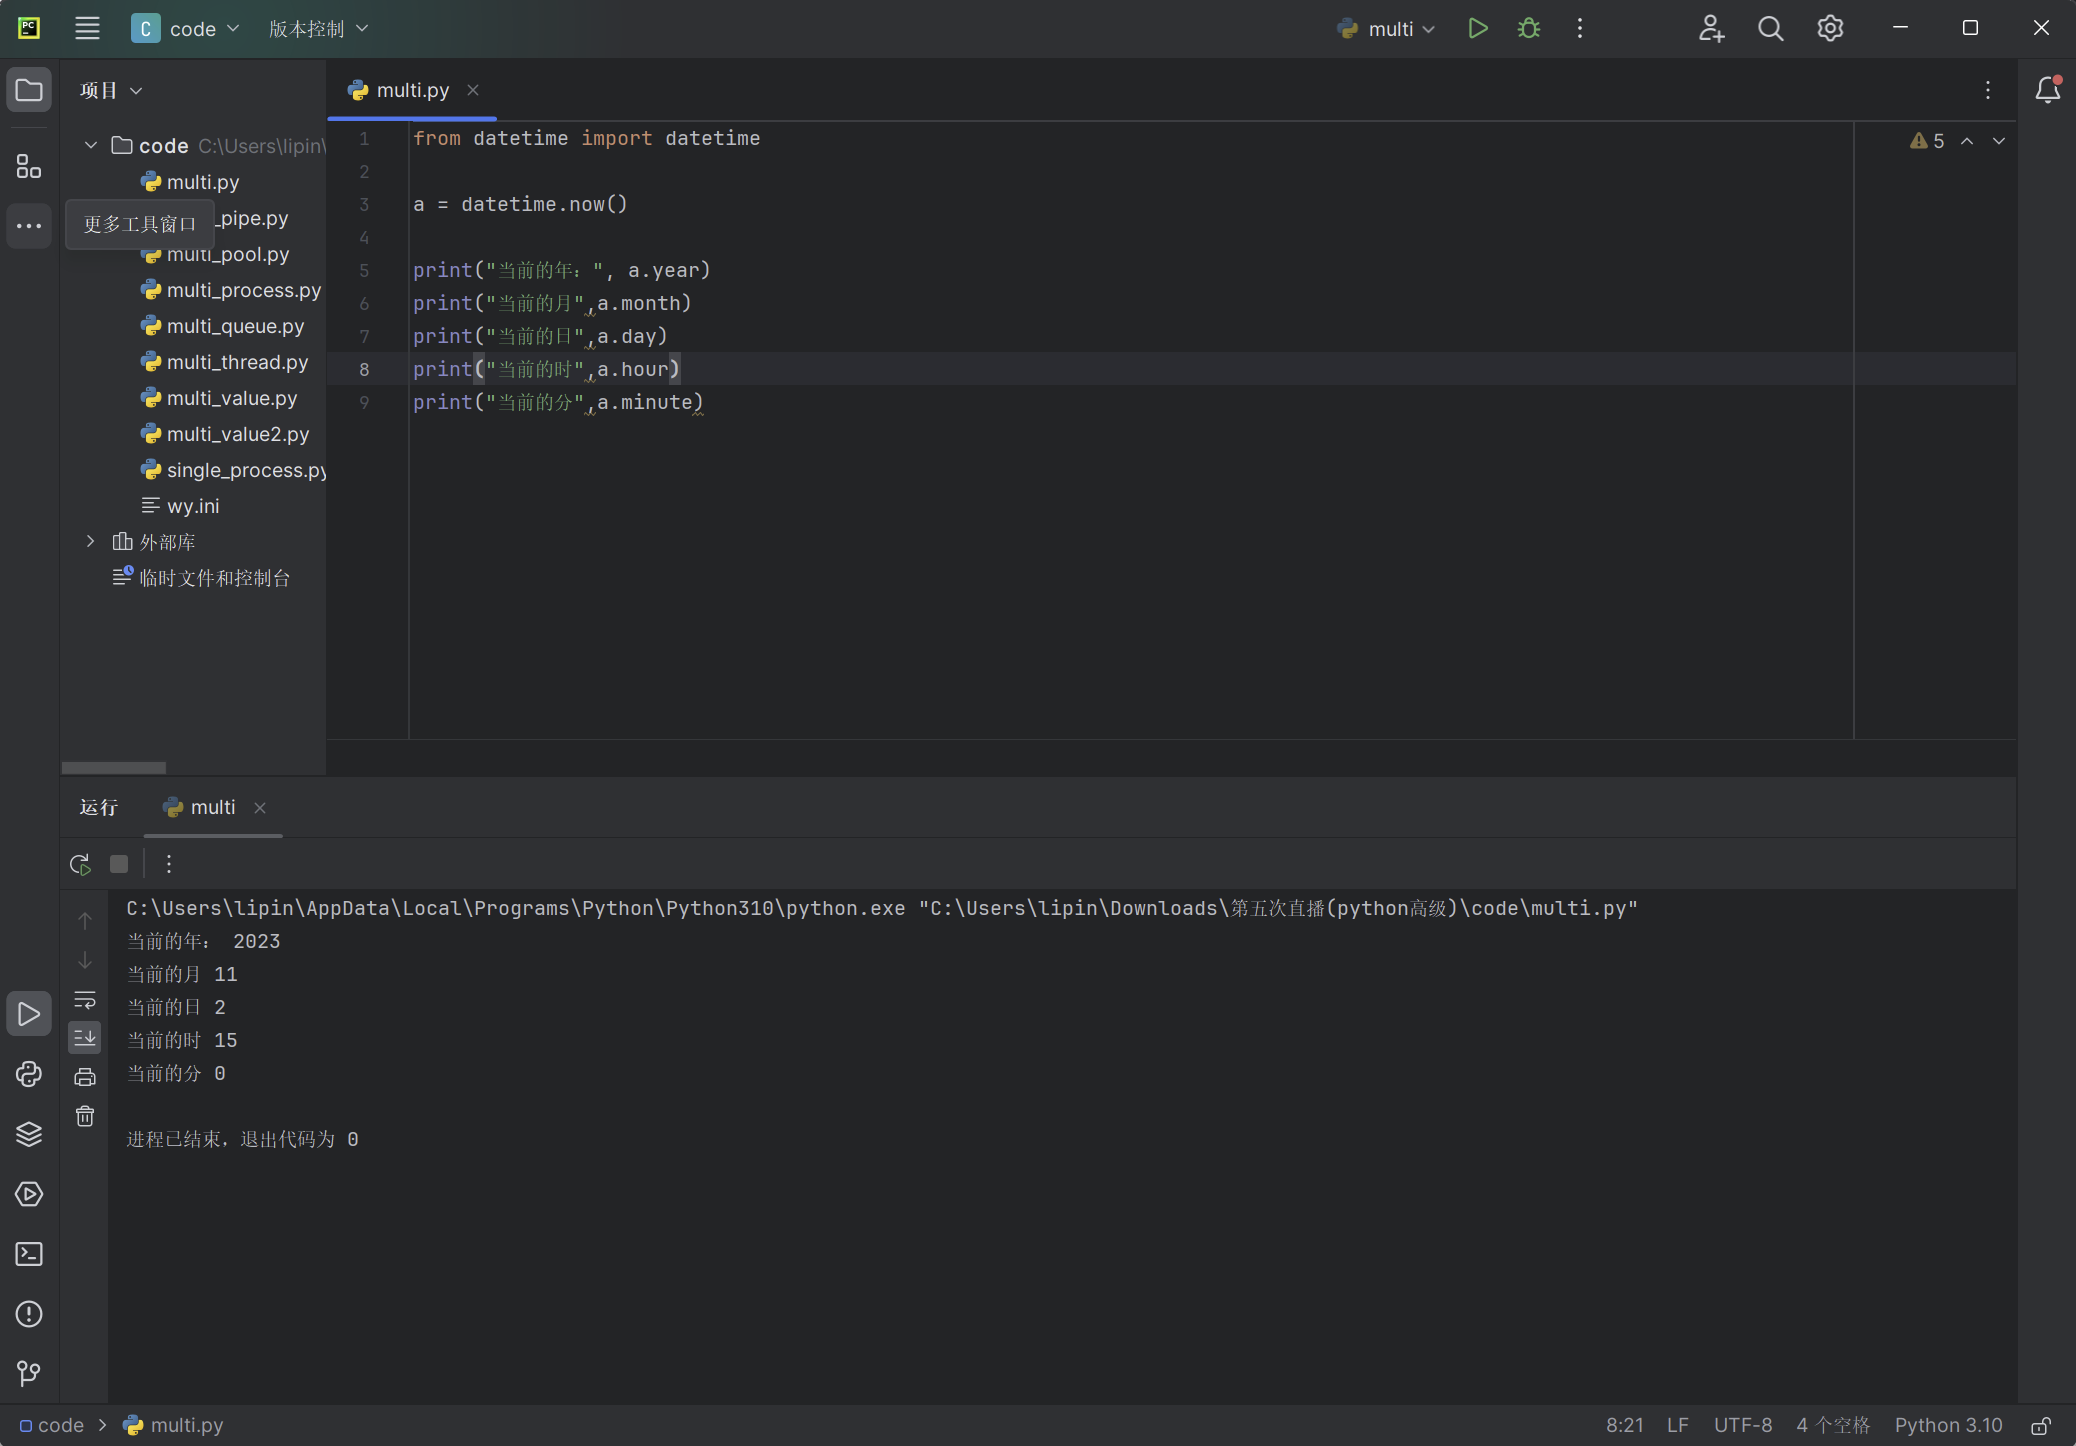Click the PyCharm logo icon
This screenshot has height=1446, width=2076.
click(x=29, y=28)
